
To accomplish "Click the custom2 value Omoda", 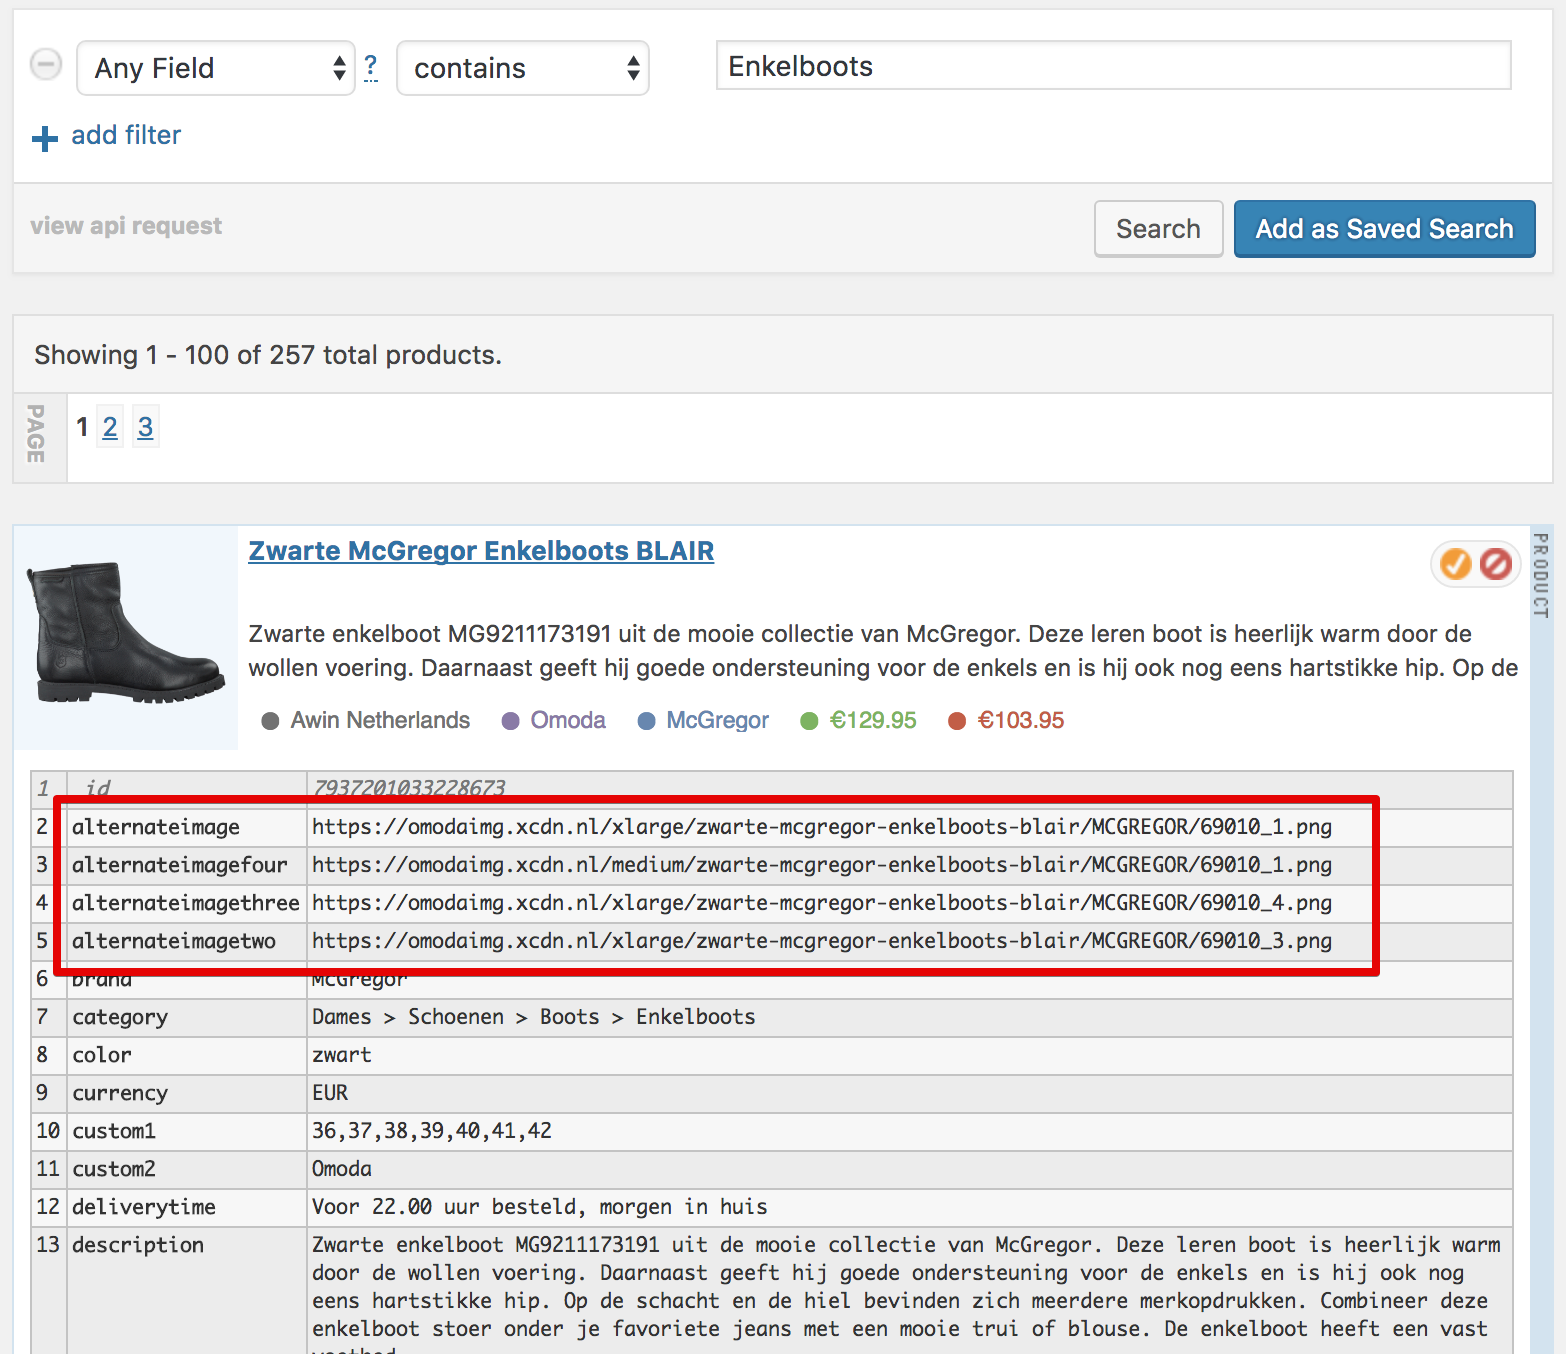I will tap(342, 1169).
